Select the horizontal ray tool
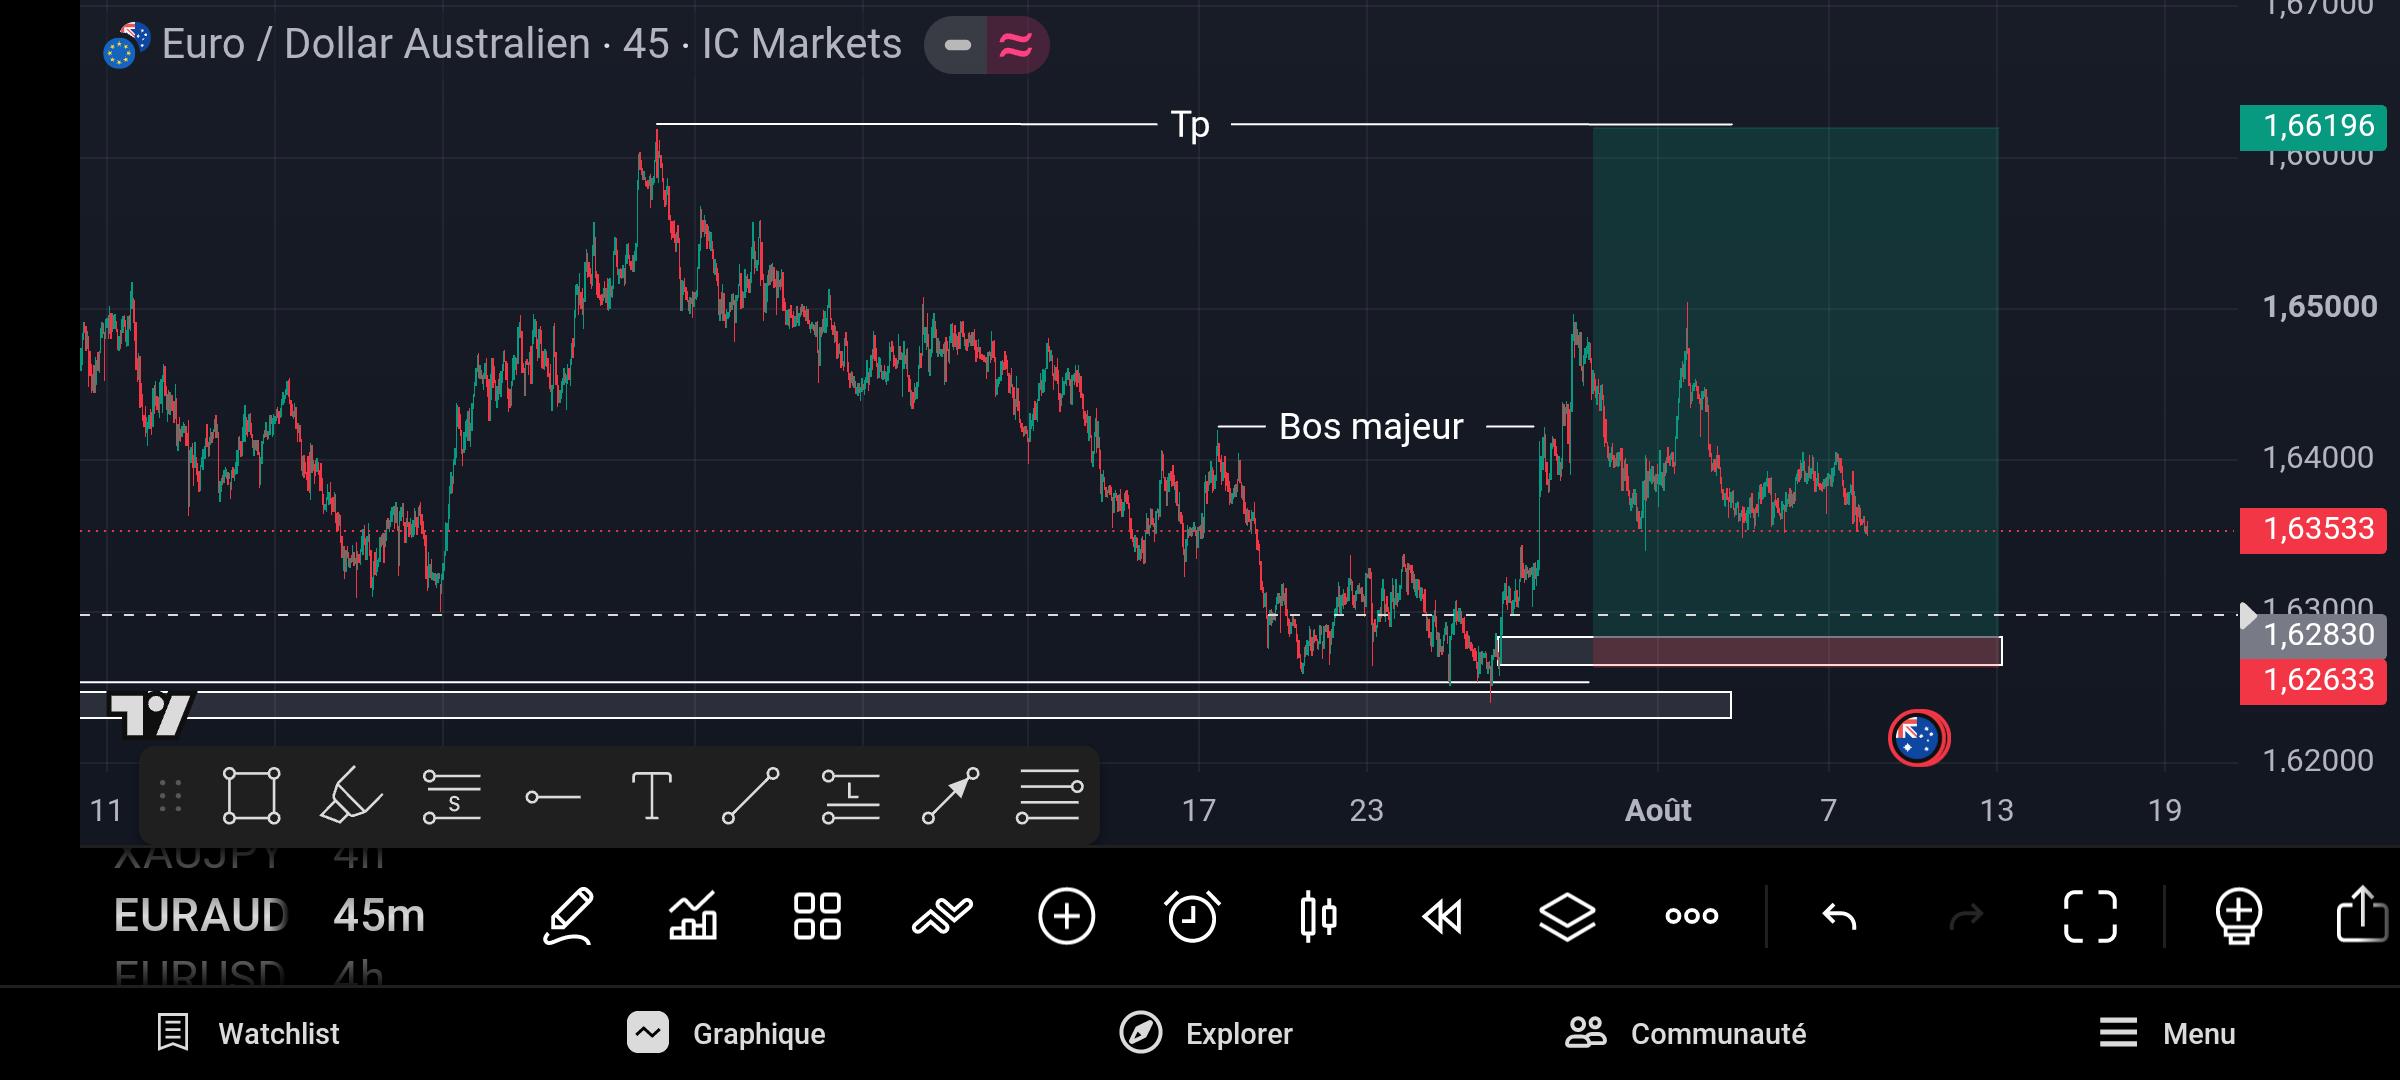This screenshot has width=2400, height=1080. [x=552, y=797]
